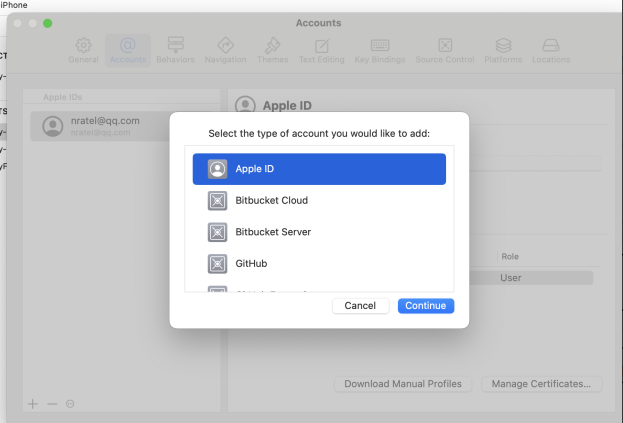Click Continue to add the account
623x423 pixels.
click(x=426, y=305)
